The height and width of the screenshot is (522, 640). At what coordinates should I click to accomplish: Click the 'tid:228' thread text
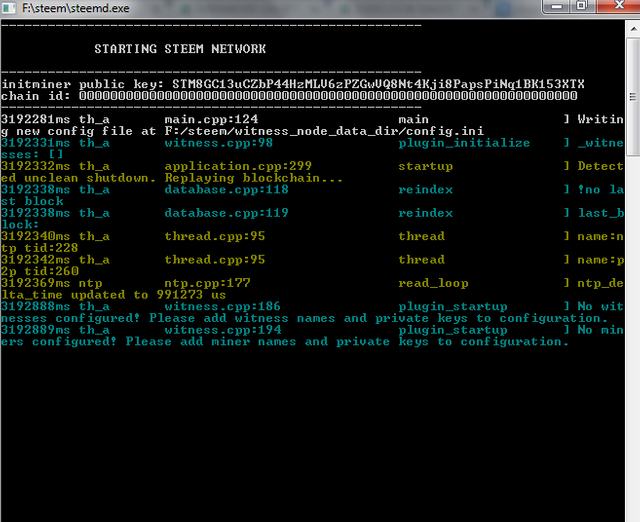tap(51, 248)
